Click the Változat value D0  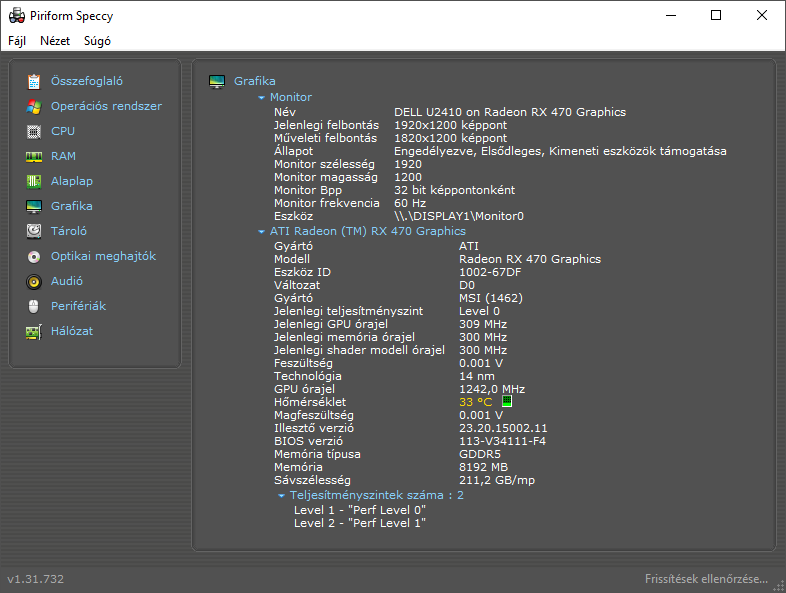click(467, 285)
